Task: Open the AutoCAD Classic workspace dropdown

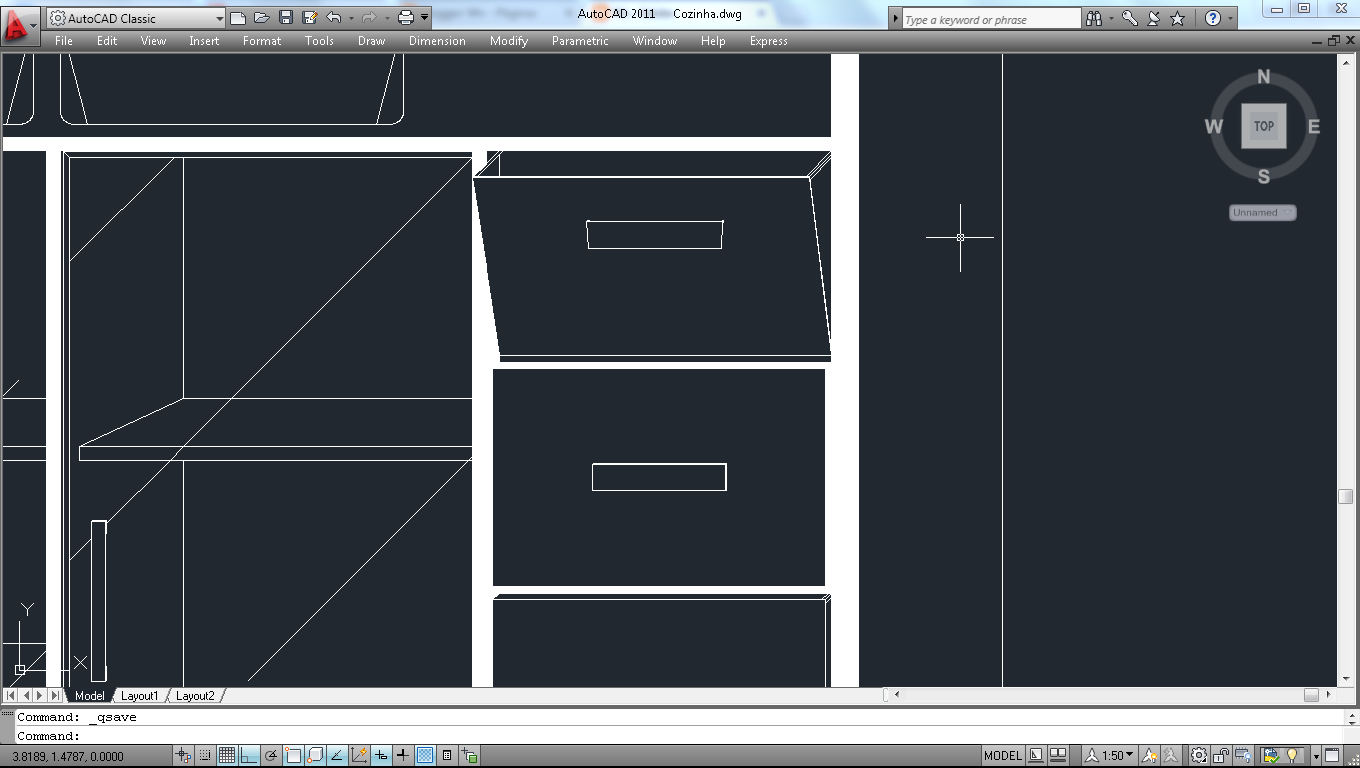Action: [x=220, y=17]
